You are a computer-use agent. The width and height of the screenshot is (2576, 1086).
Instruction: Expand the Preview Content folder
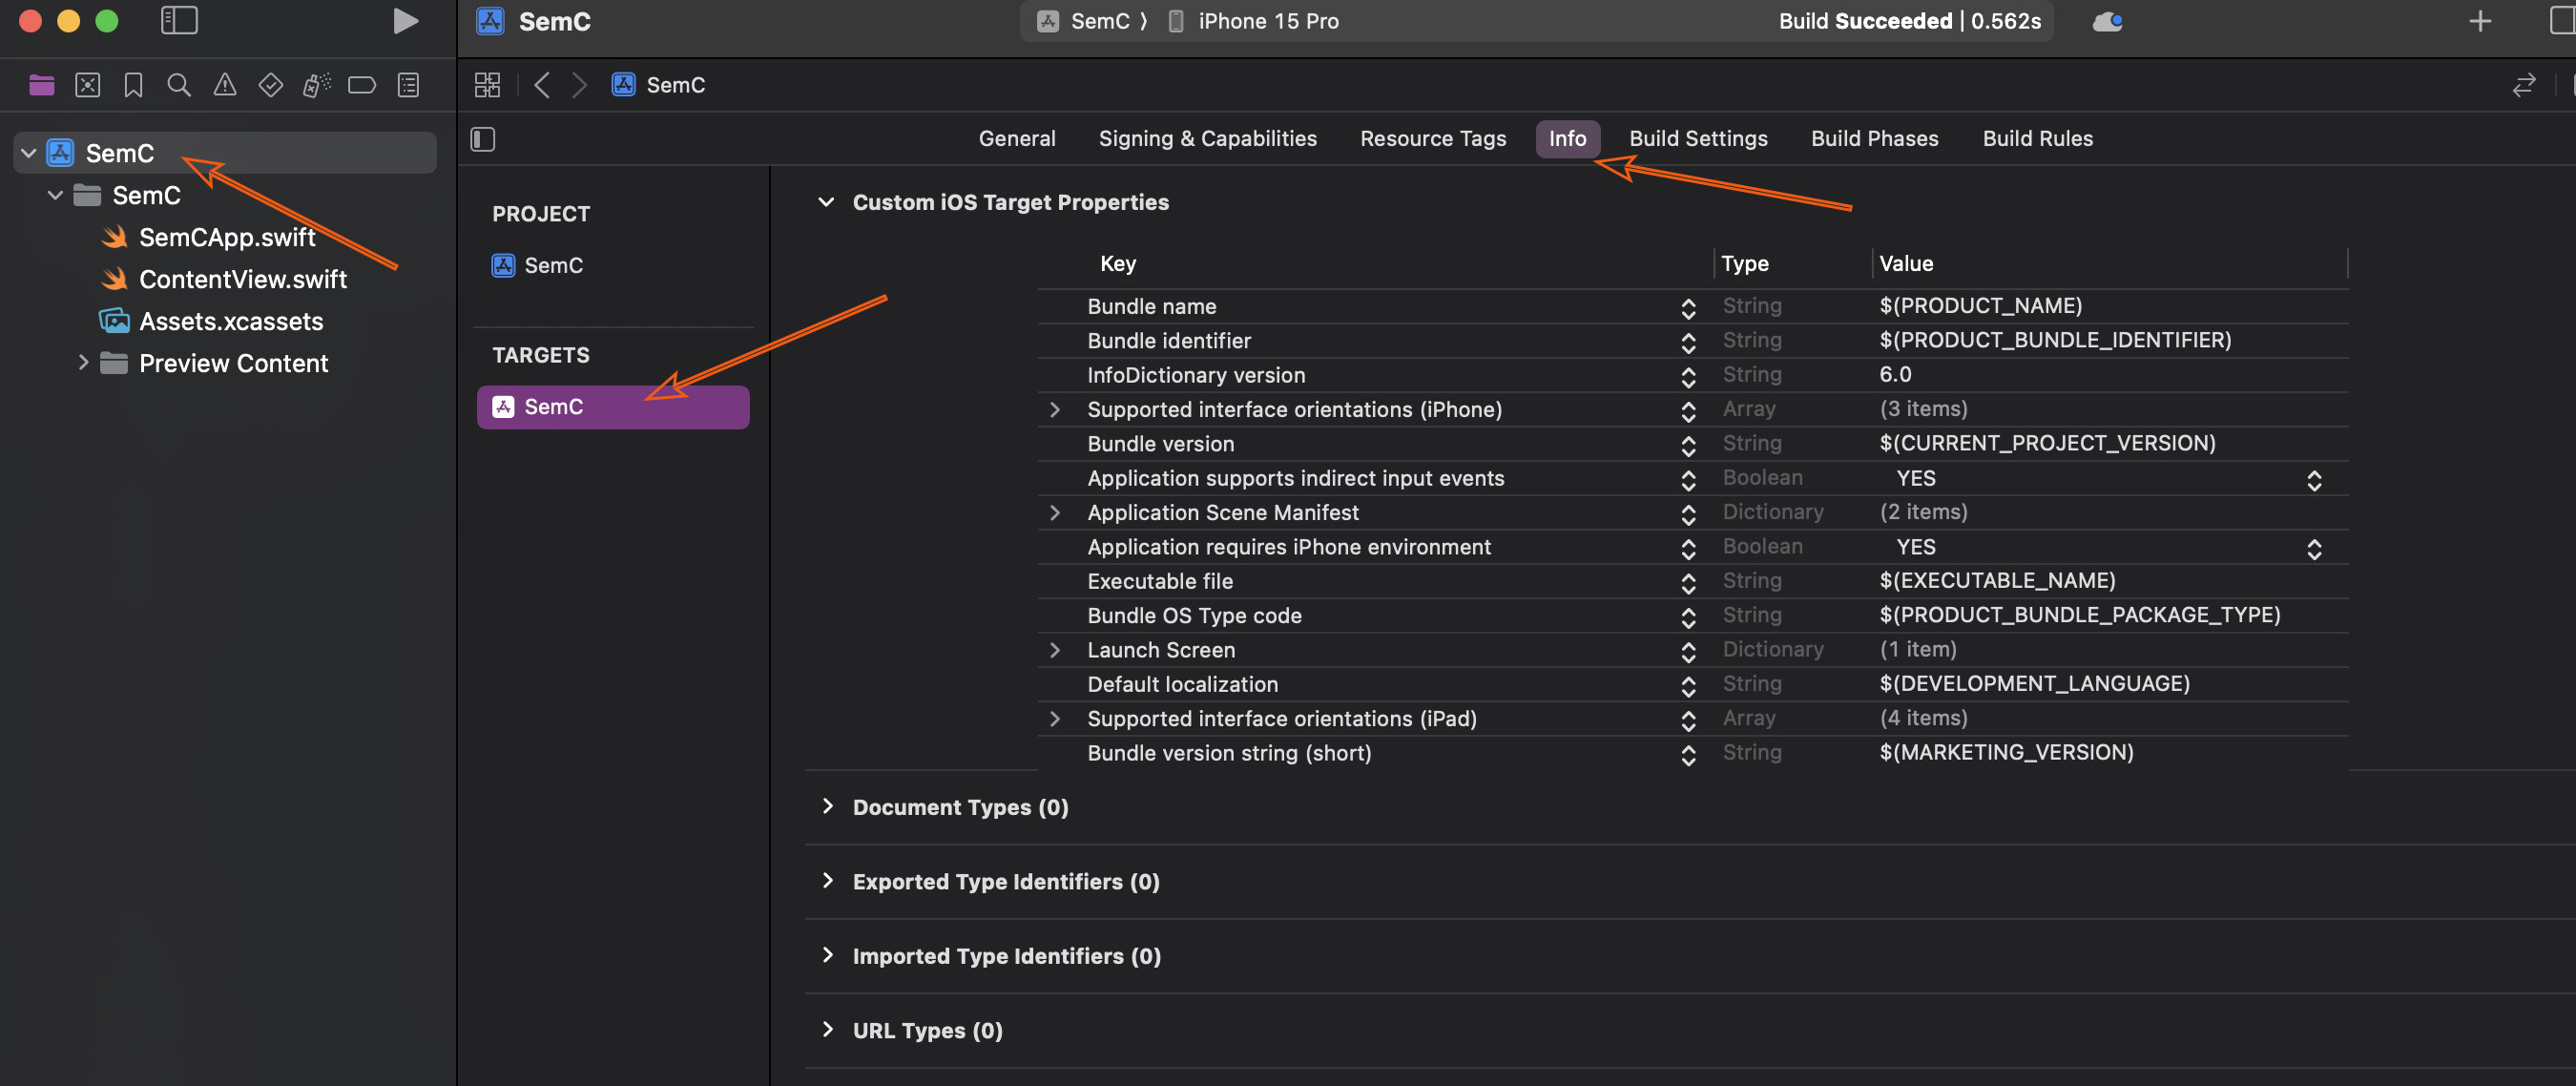pyautogui.click(x=83, y=363)
